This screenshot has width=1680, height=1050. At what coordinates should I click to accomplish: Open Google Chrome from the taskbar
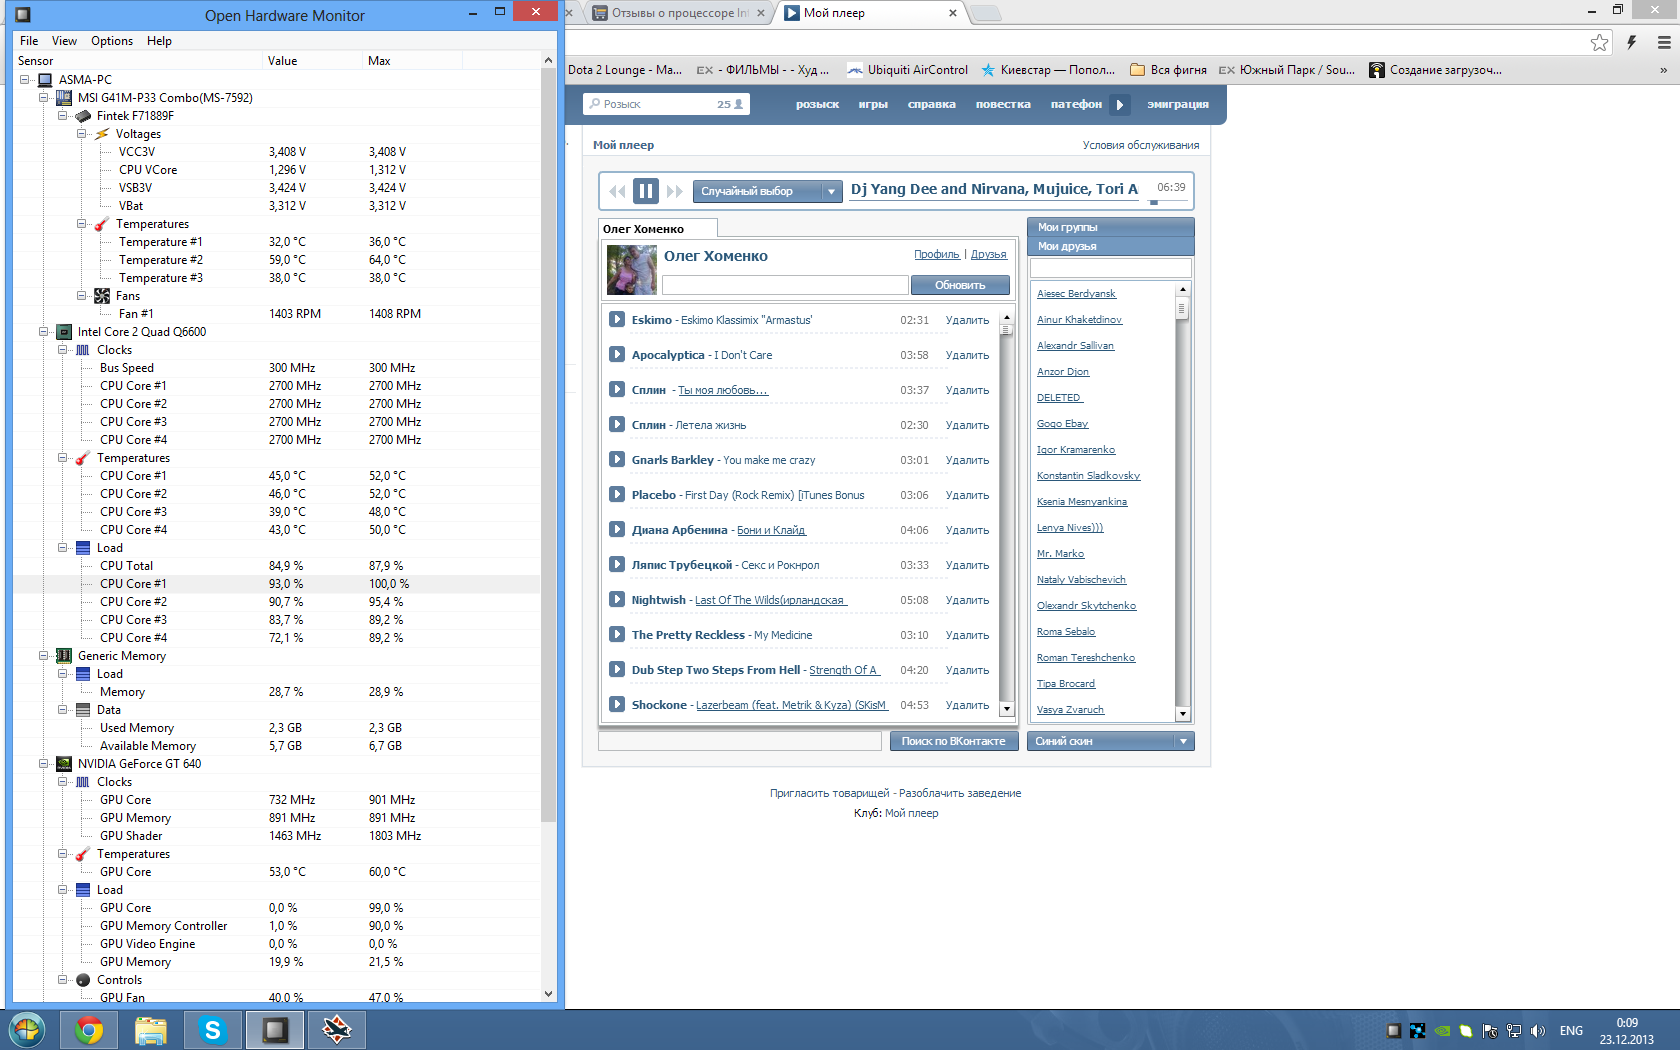(89, 1030)
